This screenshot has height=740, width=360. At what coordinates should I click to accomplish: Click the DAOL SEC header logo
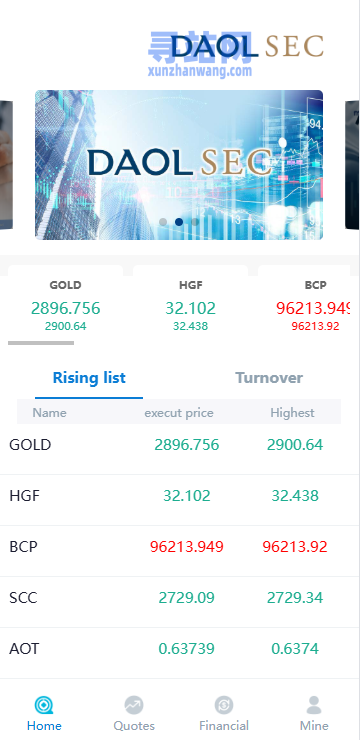[246, 46]
